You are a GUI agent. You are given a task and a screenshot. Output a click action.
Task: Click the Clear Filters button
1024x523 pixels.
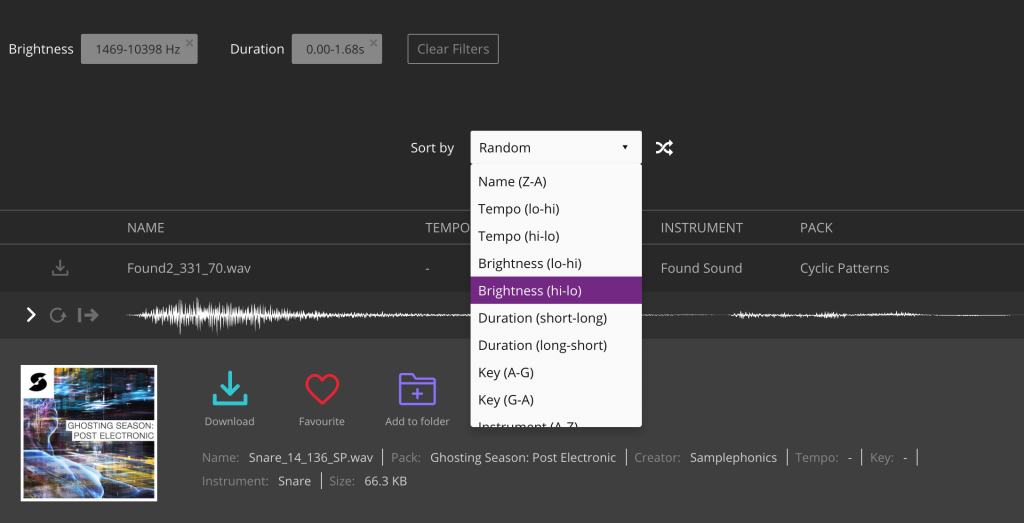click(x=453, y=49)
